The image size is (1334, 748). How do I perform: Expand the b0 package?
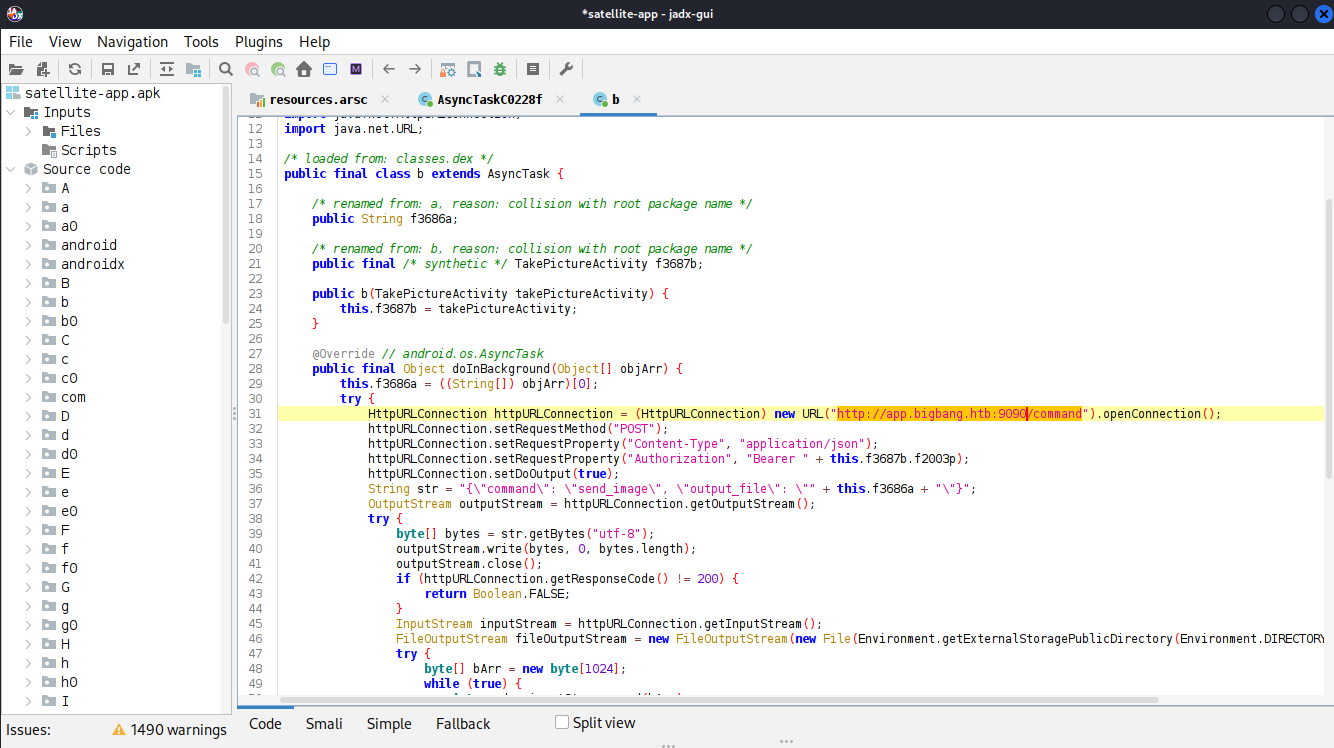pos(29,321)
